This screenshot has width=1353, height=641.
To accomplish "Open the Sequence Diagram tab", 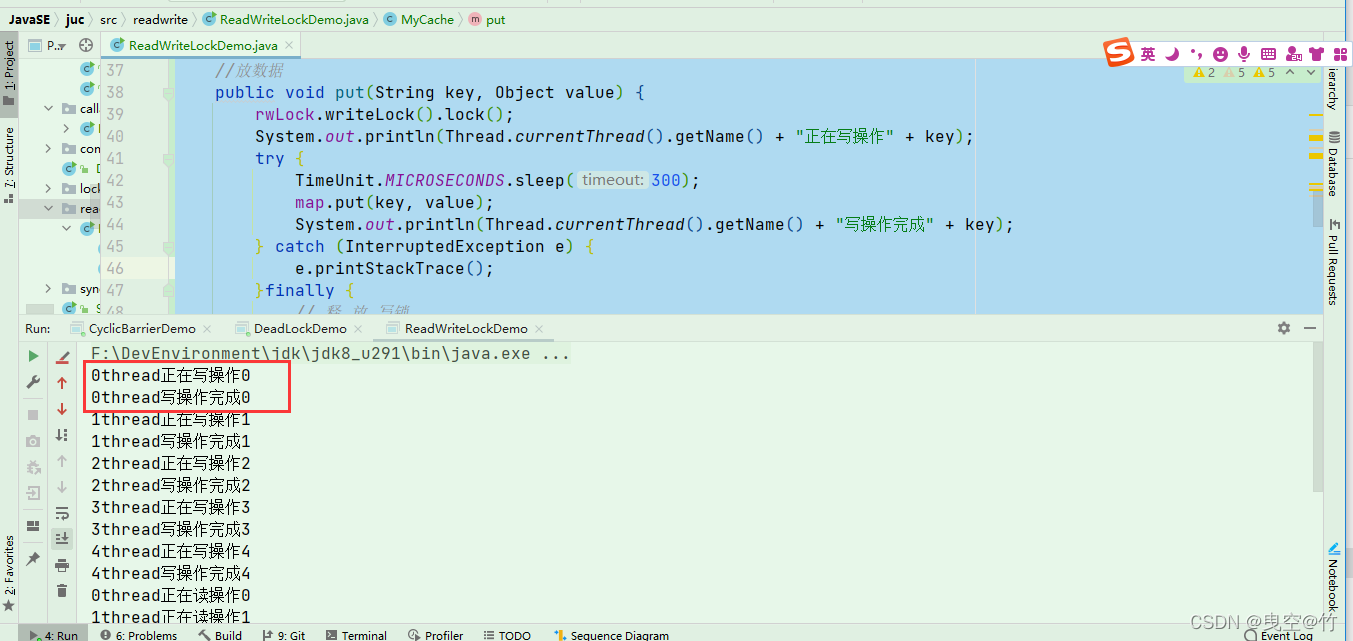I will coord(613,634).
